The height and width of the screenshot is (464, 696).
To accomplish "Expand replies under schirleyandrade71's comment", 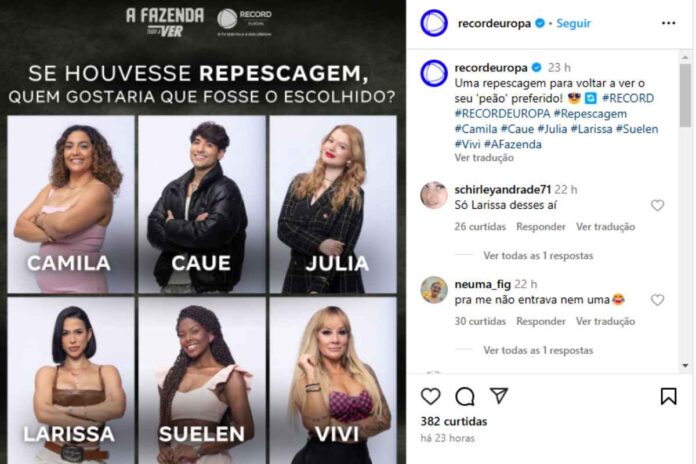I will point(538,255).
